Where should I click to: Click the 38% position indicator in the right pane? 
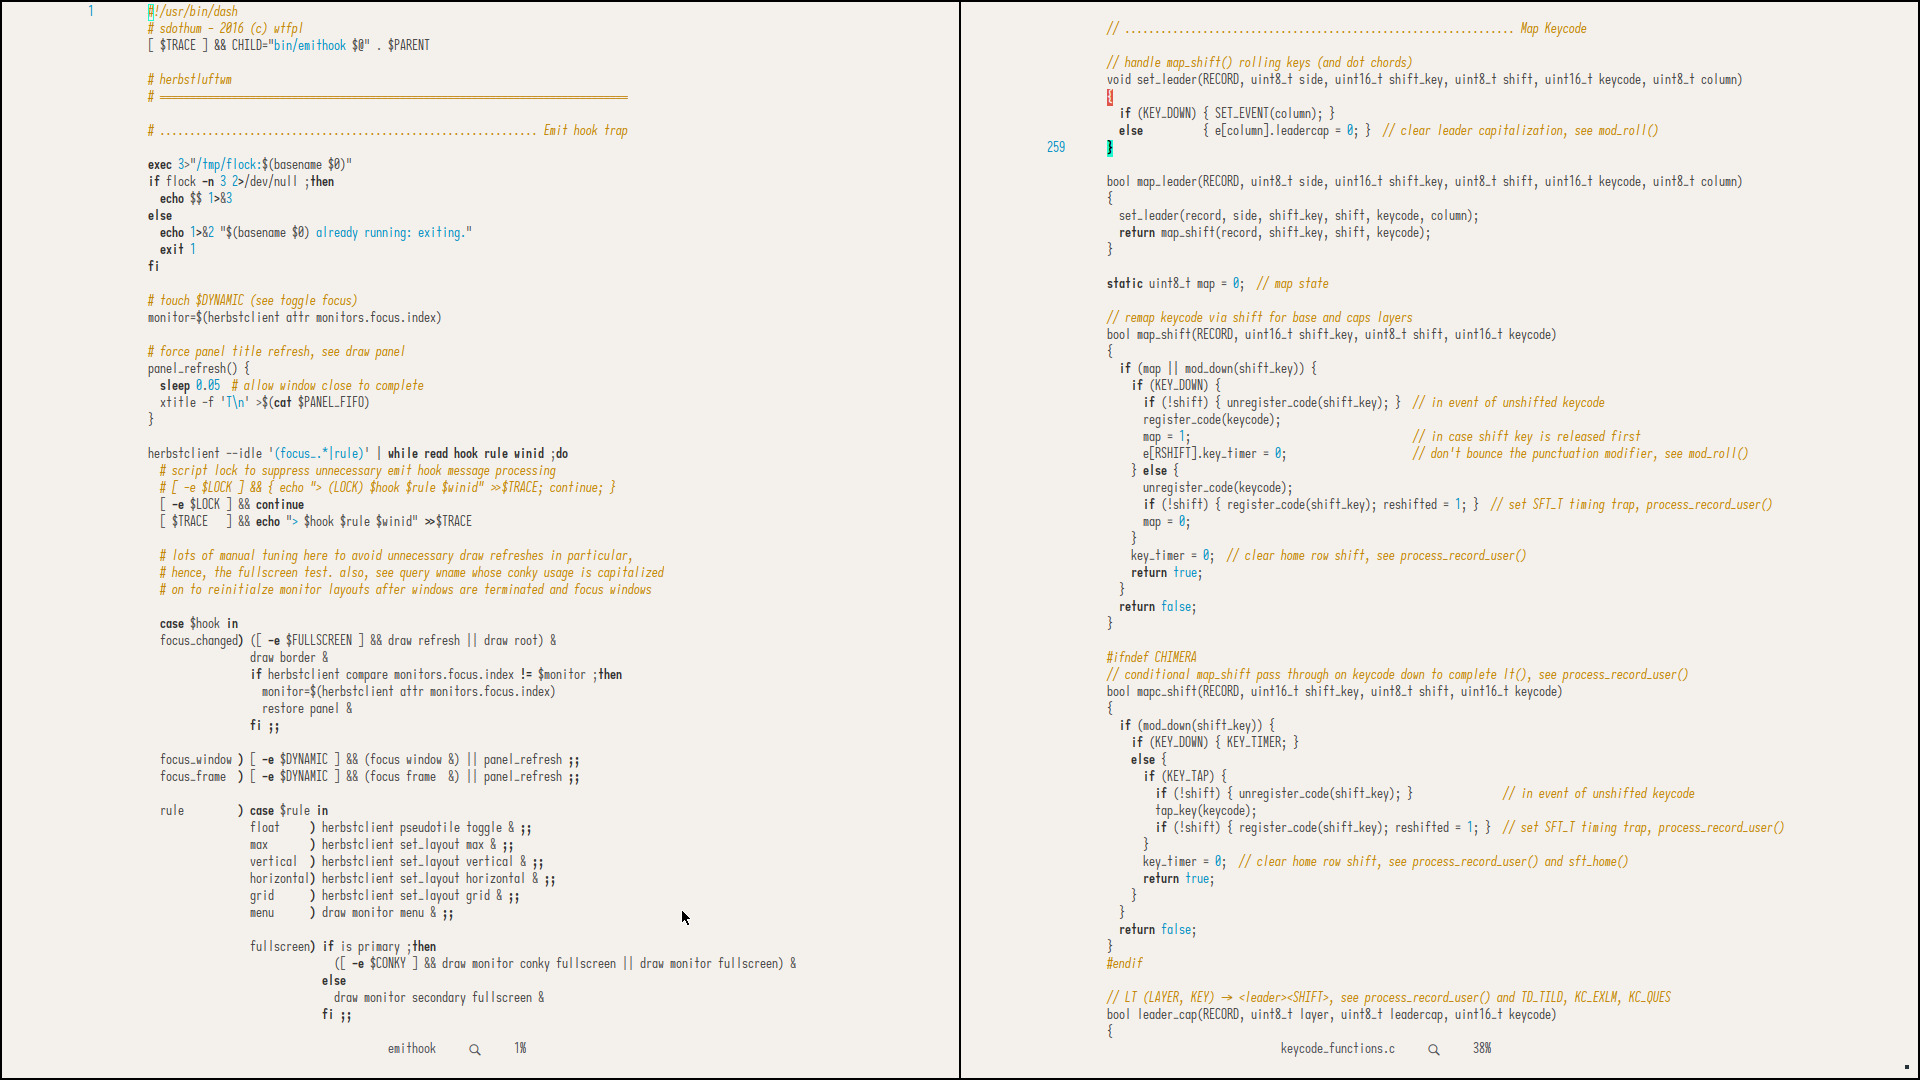(1482, 1048)
